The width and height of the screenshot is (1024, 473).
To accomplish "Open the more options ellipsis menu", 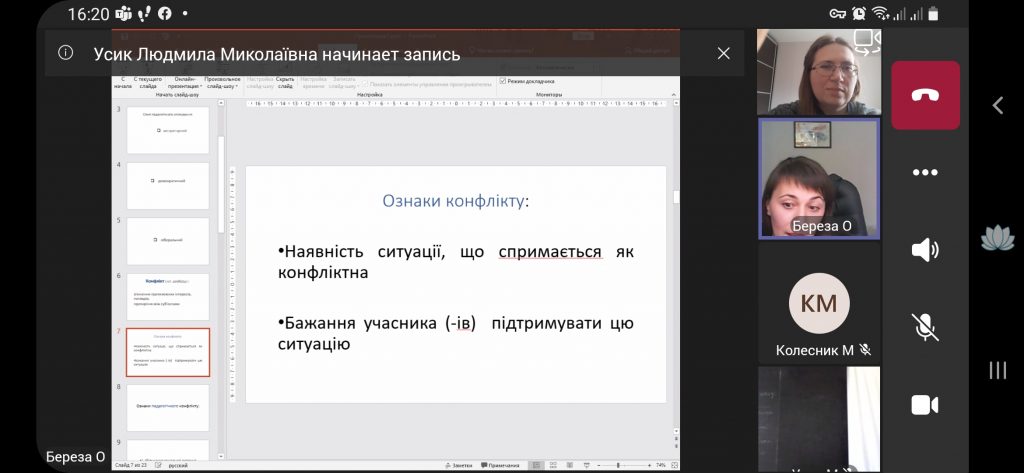I will 925,172.
